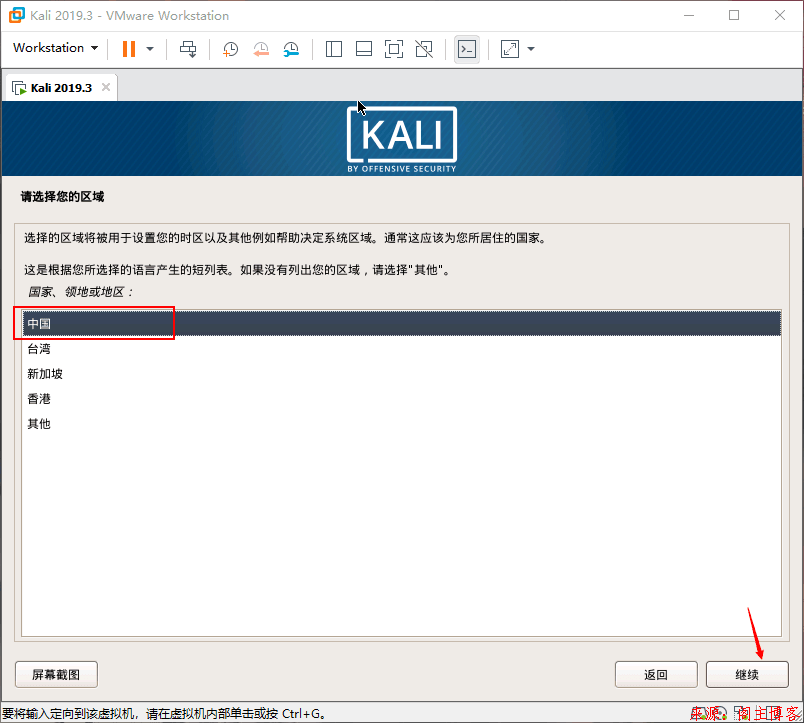This screenshot has width=804, height=723.
Task: Click the 继续 button
Action: (747, 674)
